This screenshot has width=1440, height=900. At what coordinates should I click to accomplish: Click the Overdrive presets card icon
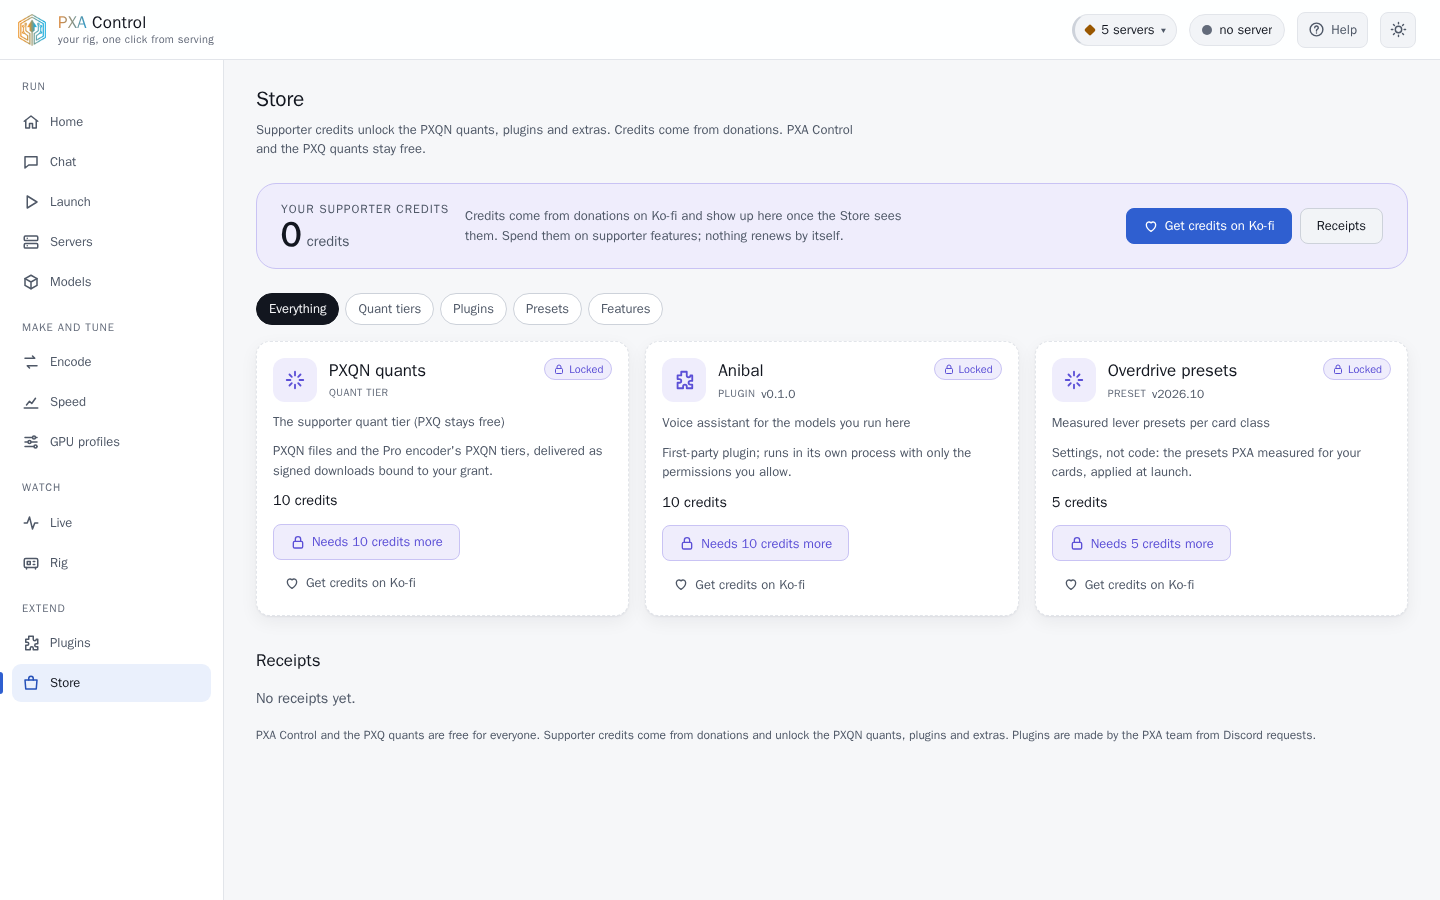(1074, 380)
